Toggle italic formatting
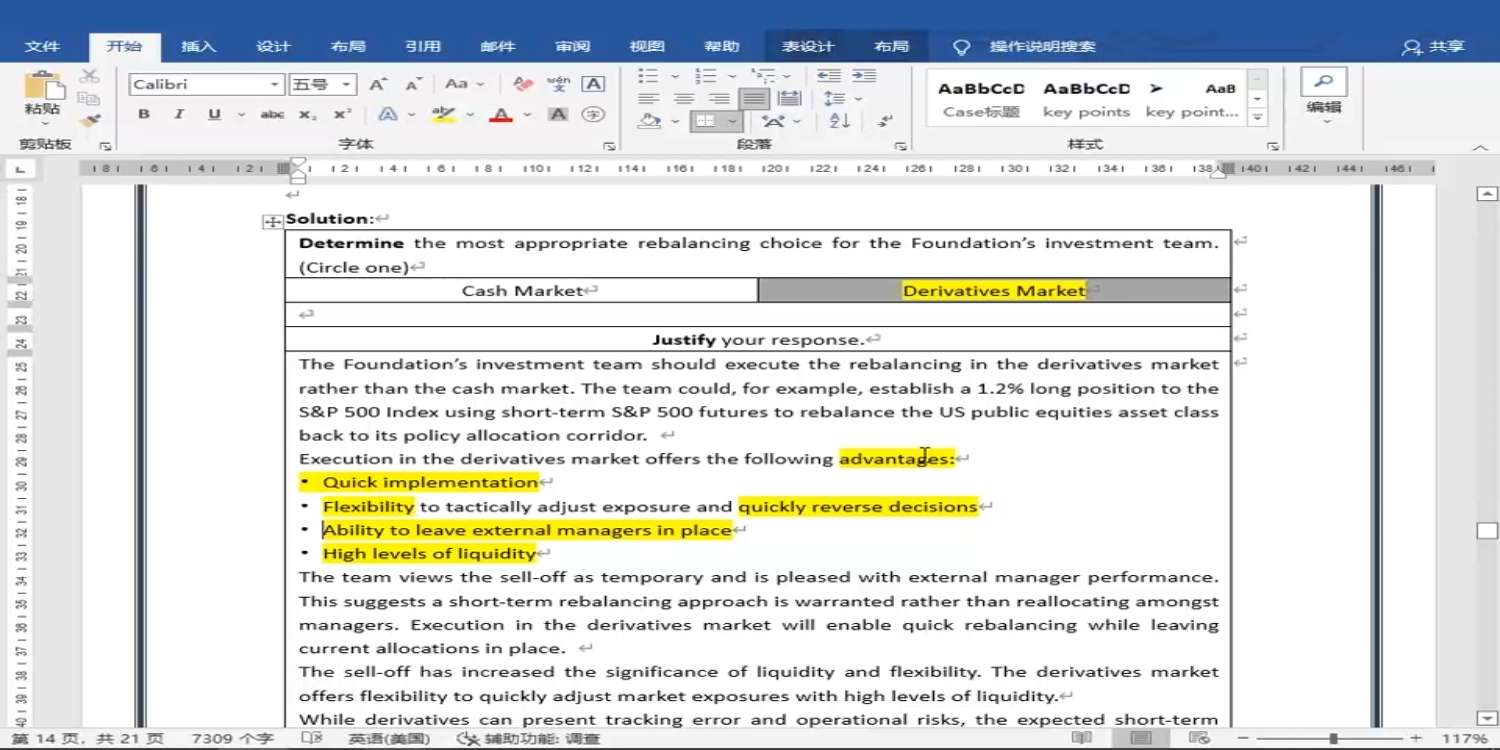Image resolution: width=1500 pixels, height=750 pixels. pyautogui.click(x=179, y=115)
